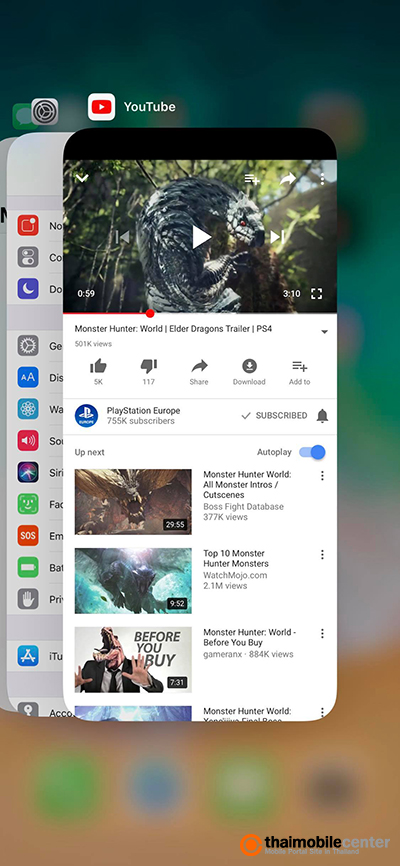Click the Up next label
The height and width of the screenshot is (866, 400).
coord(90,452)
